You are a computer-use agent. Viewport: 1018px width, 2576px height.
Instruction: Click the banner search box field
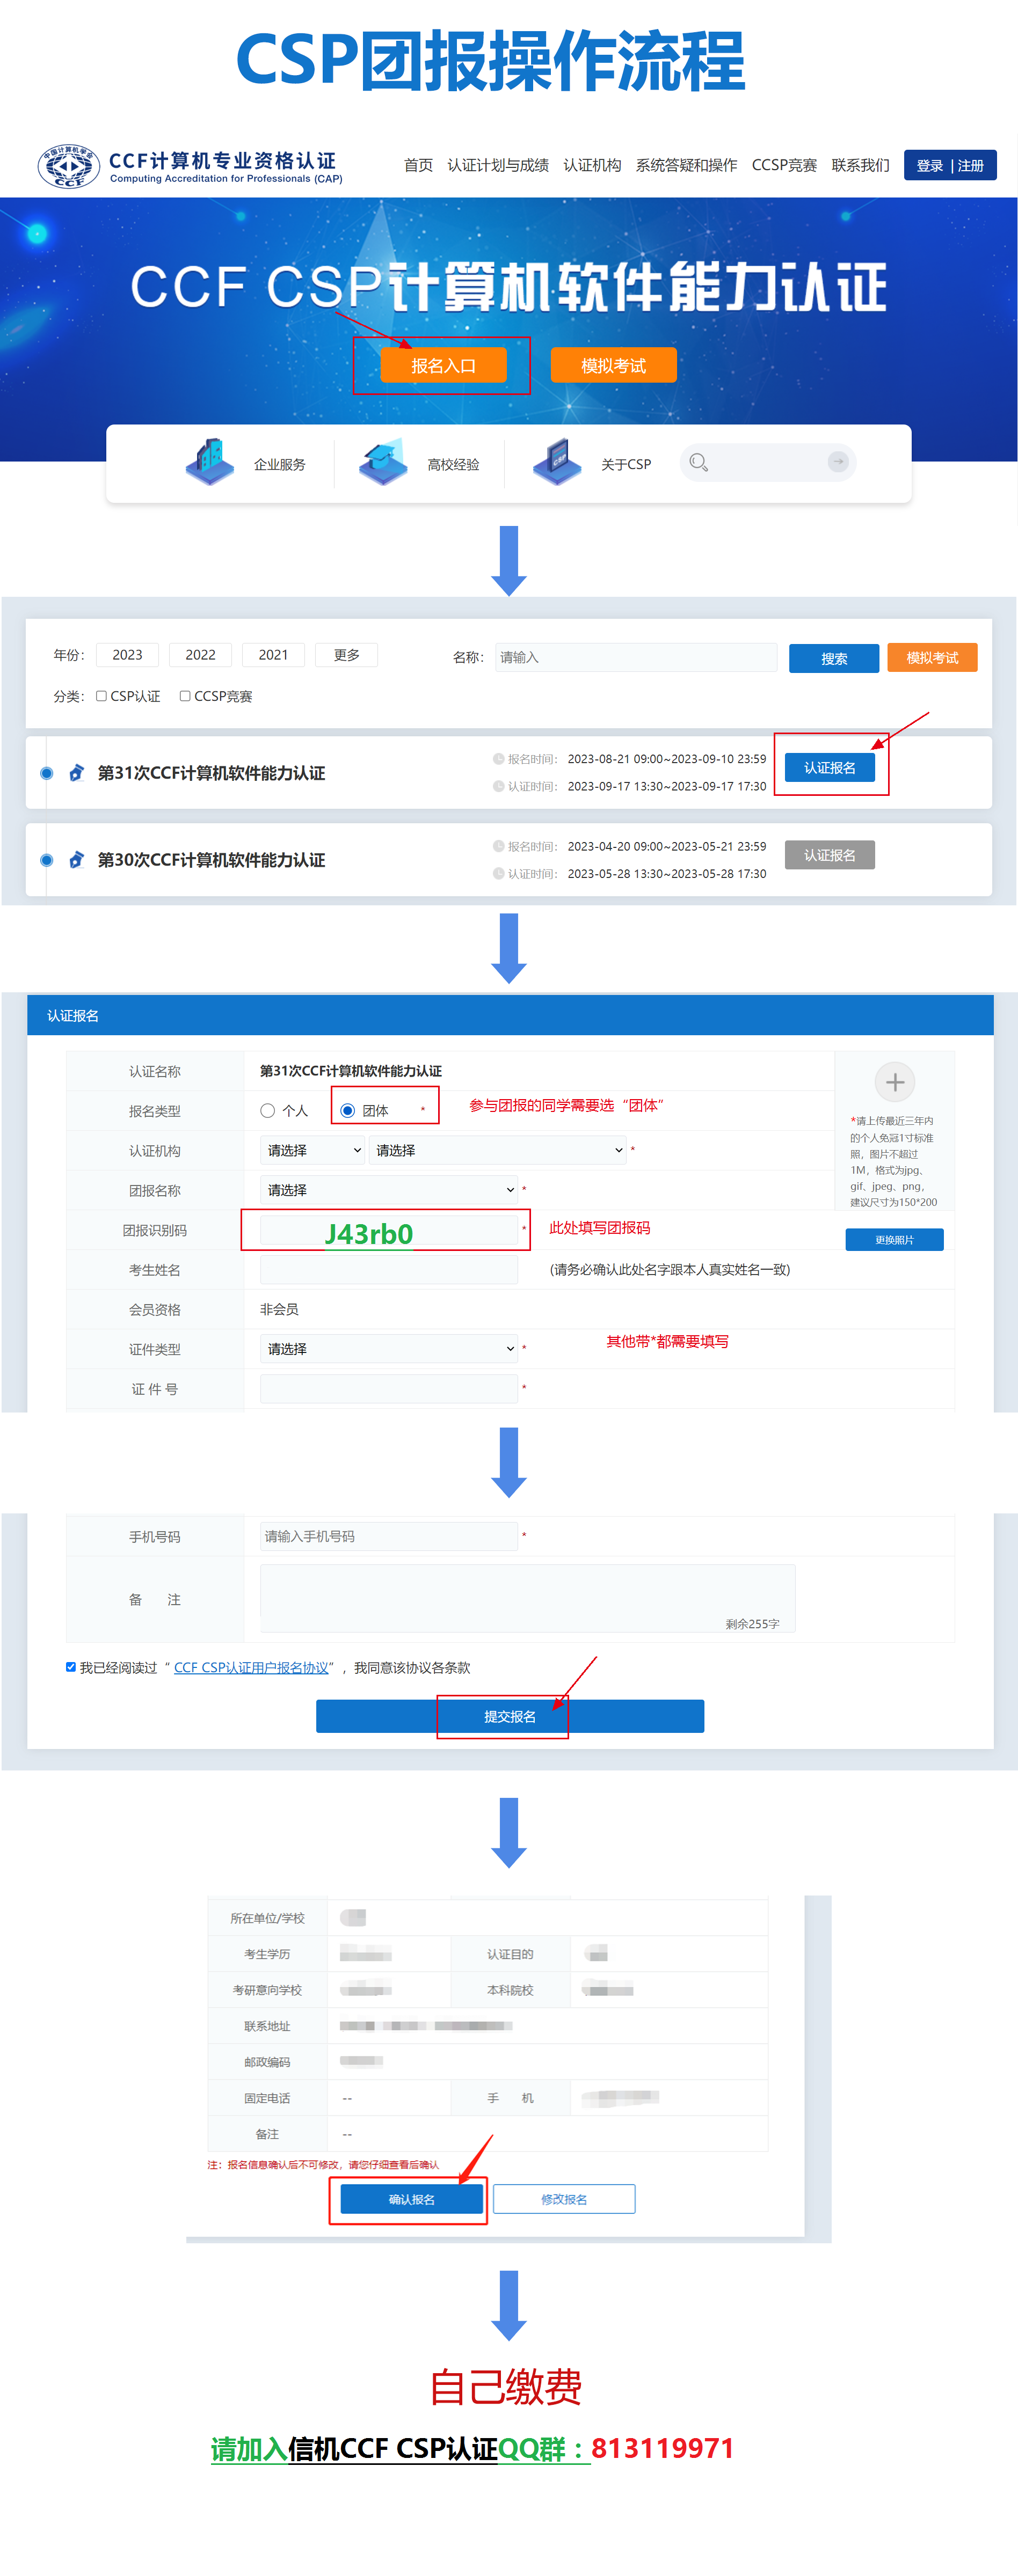point(768,462)
